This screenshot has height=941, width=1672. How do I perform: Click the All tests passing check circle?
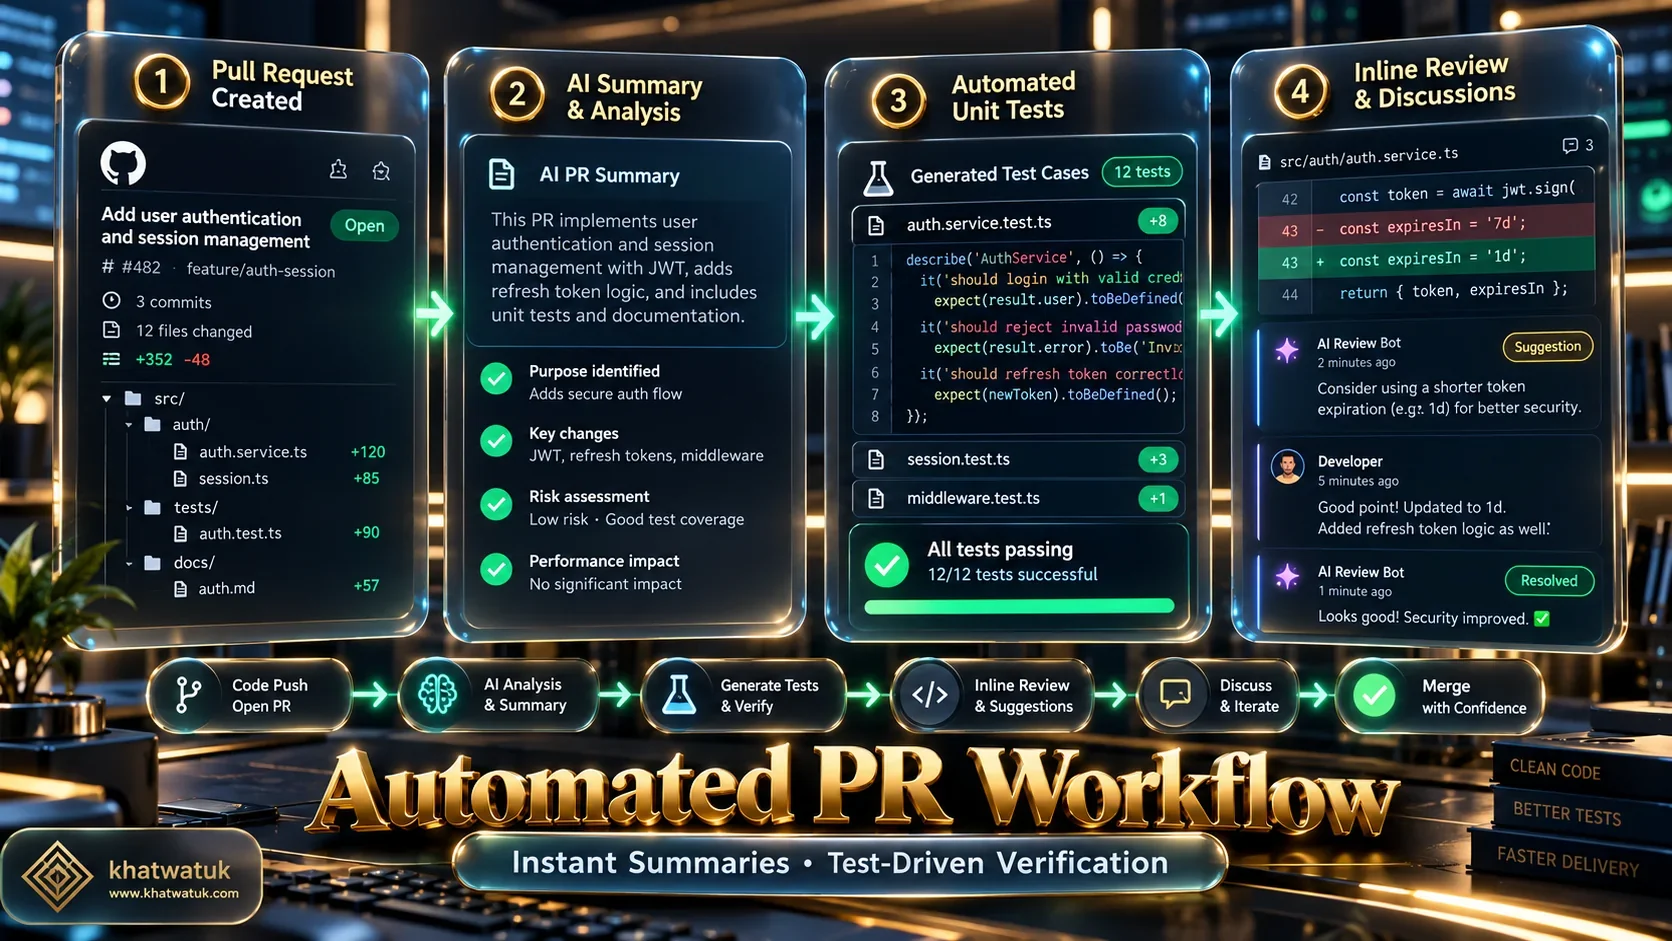[x=886, y=564]
